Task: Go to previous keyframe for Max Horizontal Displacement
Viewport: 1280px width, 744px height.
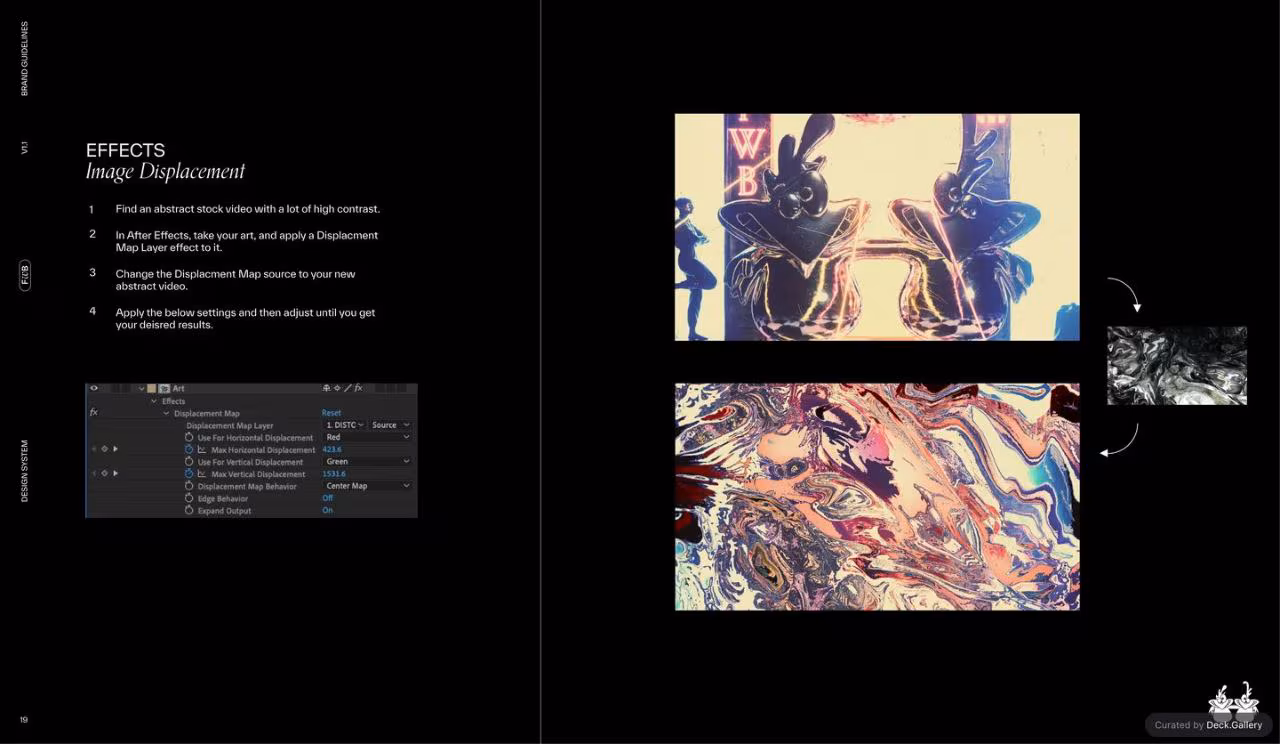Action: pos(94,449)
